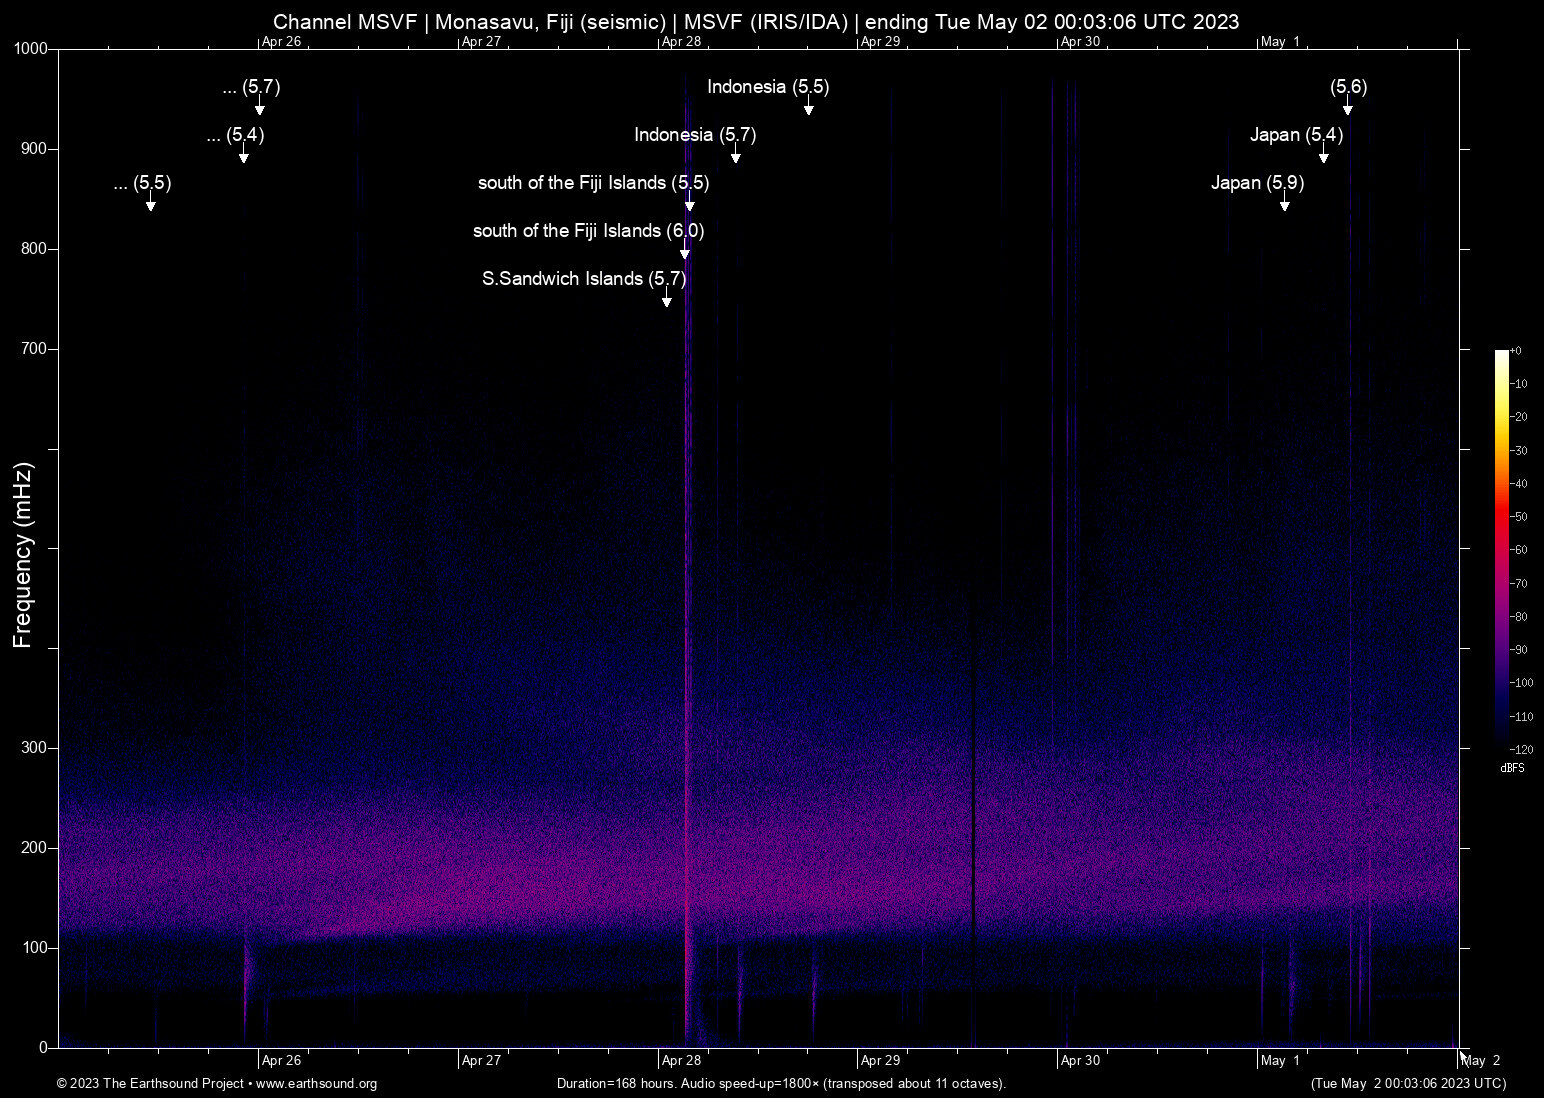Select the arrow below the ... (5.4) event
This screenshot has height=1098, width=1544.
pyautogui.click(x=243, y=156)
